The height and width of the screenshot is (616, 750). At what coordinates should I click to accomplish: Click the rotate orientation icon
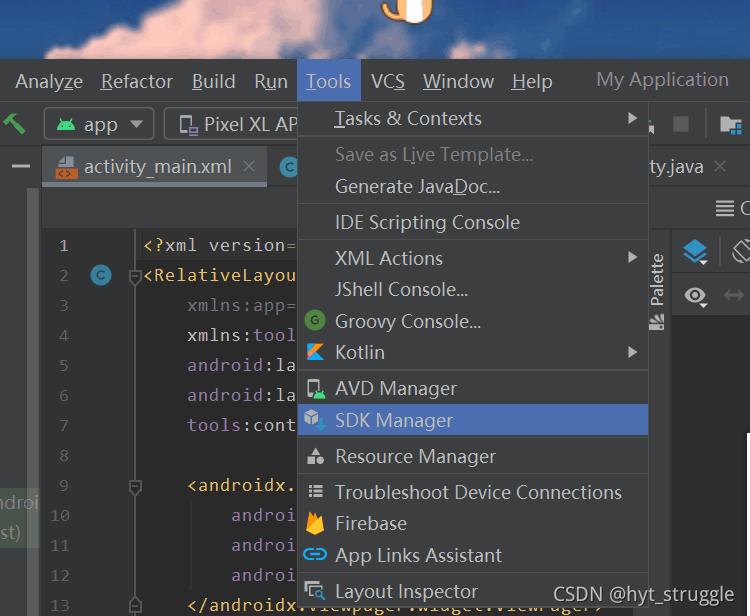[x=740, y=251]
